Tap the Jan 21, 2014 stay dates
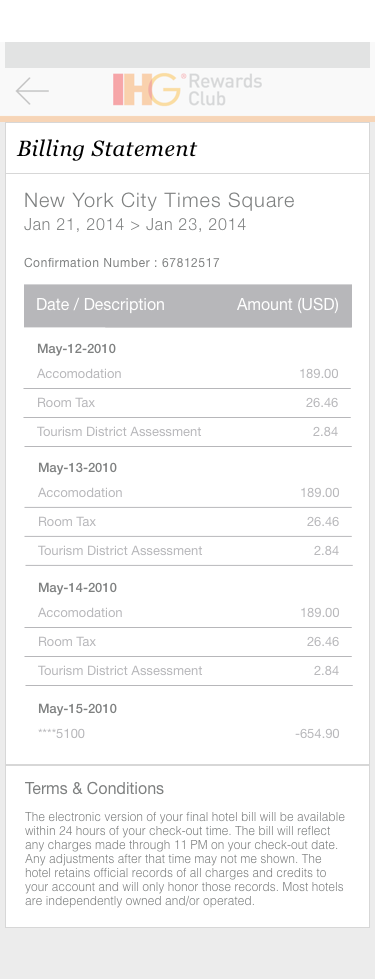Screen dimensions: 375x979 tap(135, 225)
